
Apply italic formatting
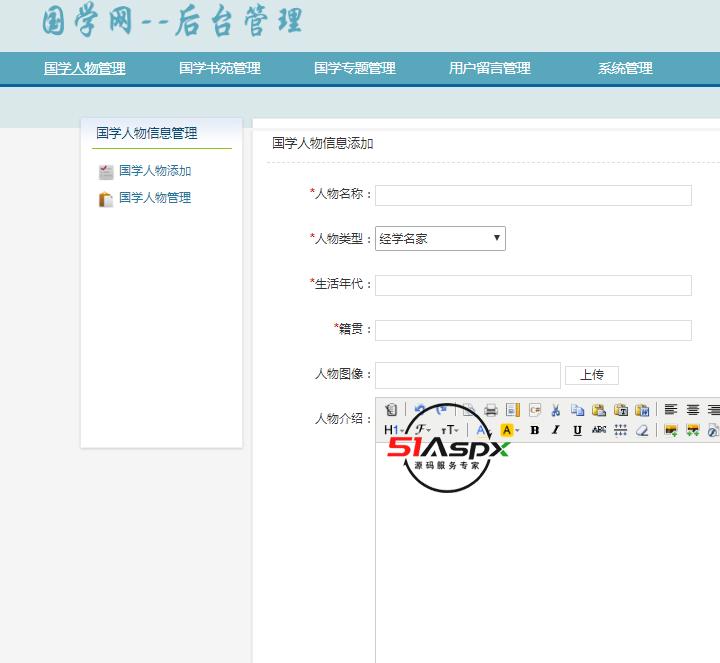pyautogui.click(x=556, y=430)
